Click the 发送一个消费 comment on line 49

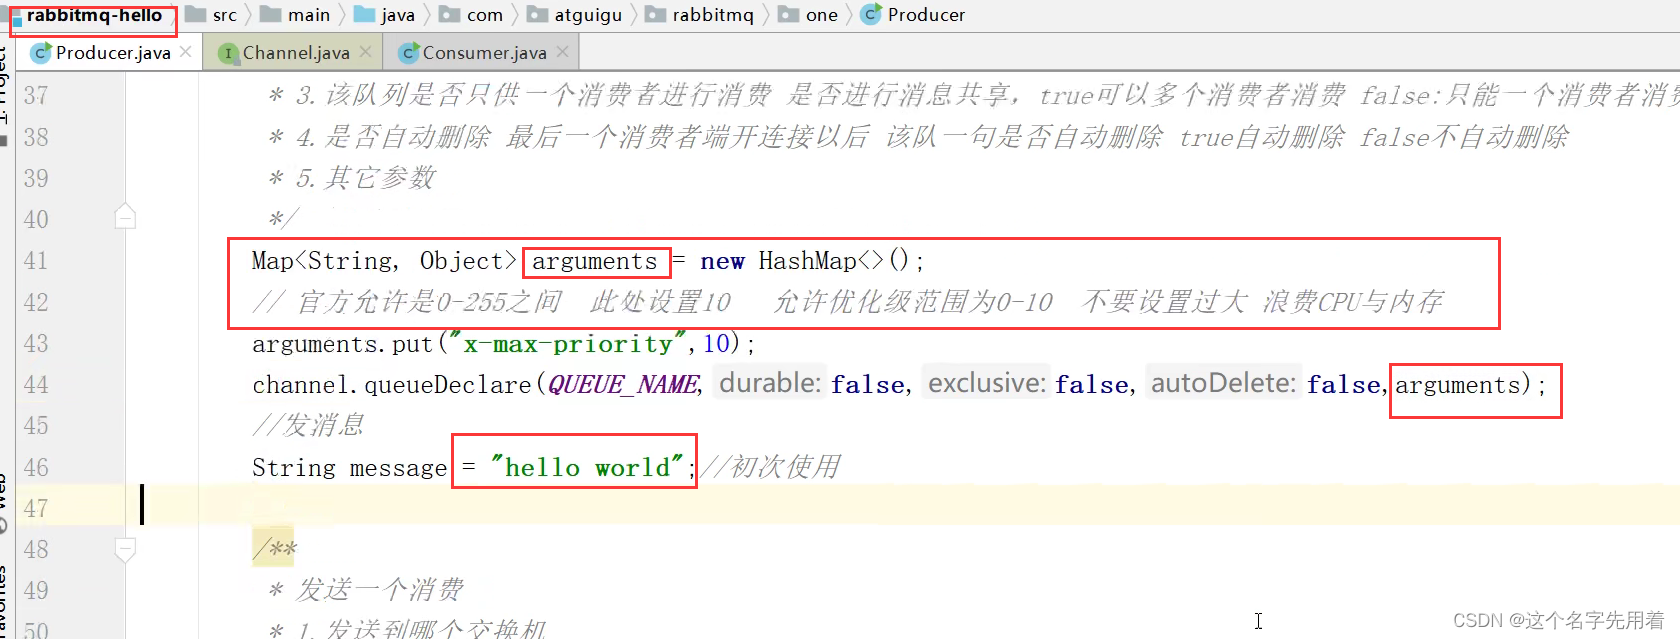pyautogui.click(x=380, y=590)
